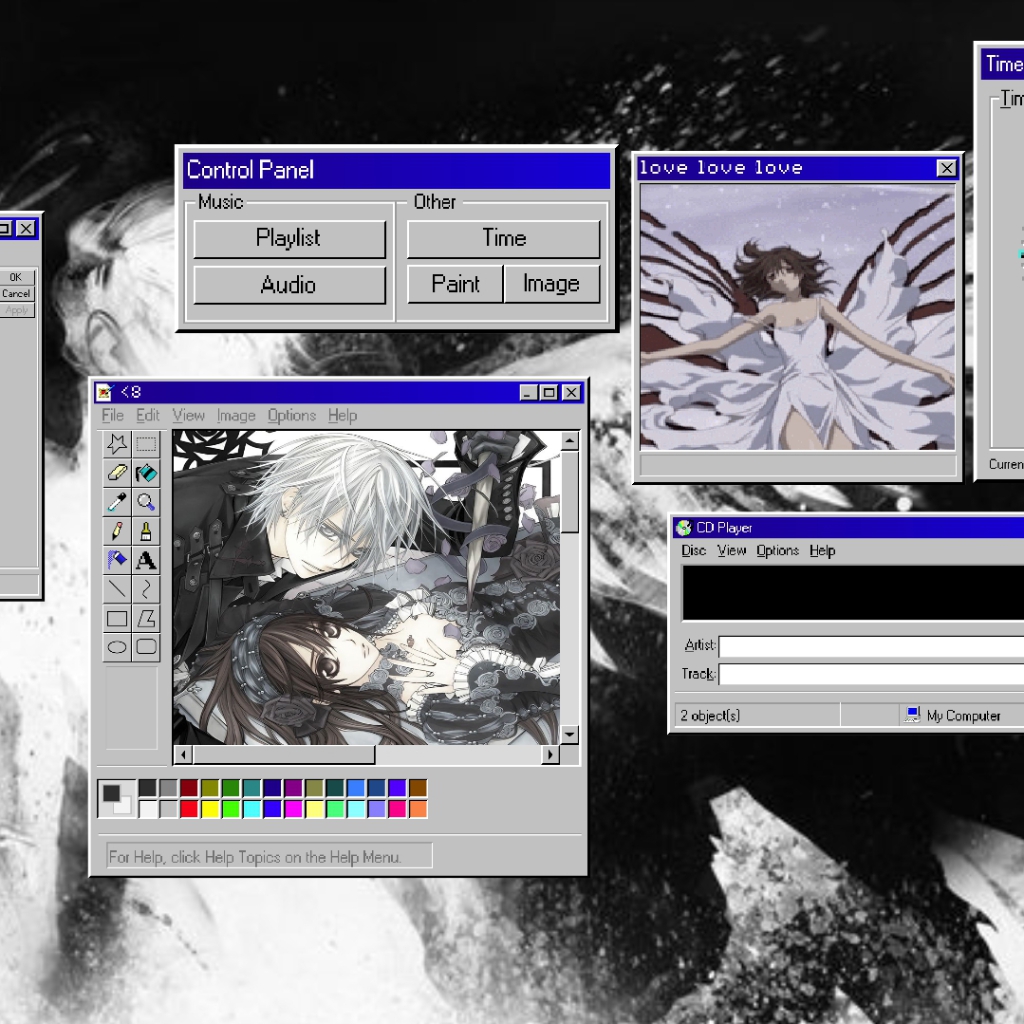Viewport: 1024px width, 1024px height.
Task: Open the Edit menu in Paint
Action: [x=148, y=415]
